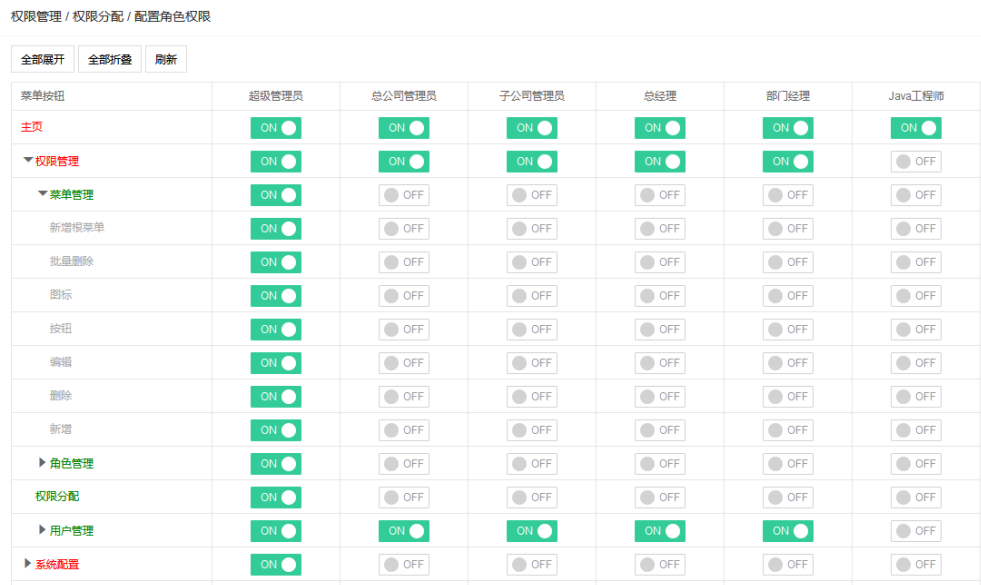Turn off 主页 for Java工程师
981x585 pixels.
point(916,128)
